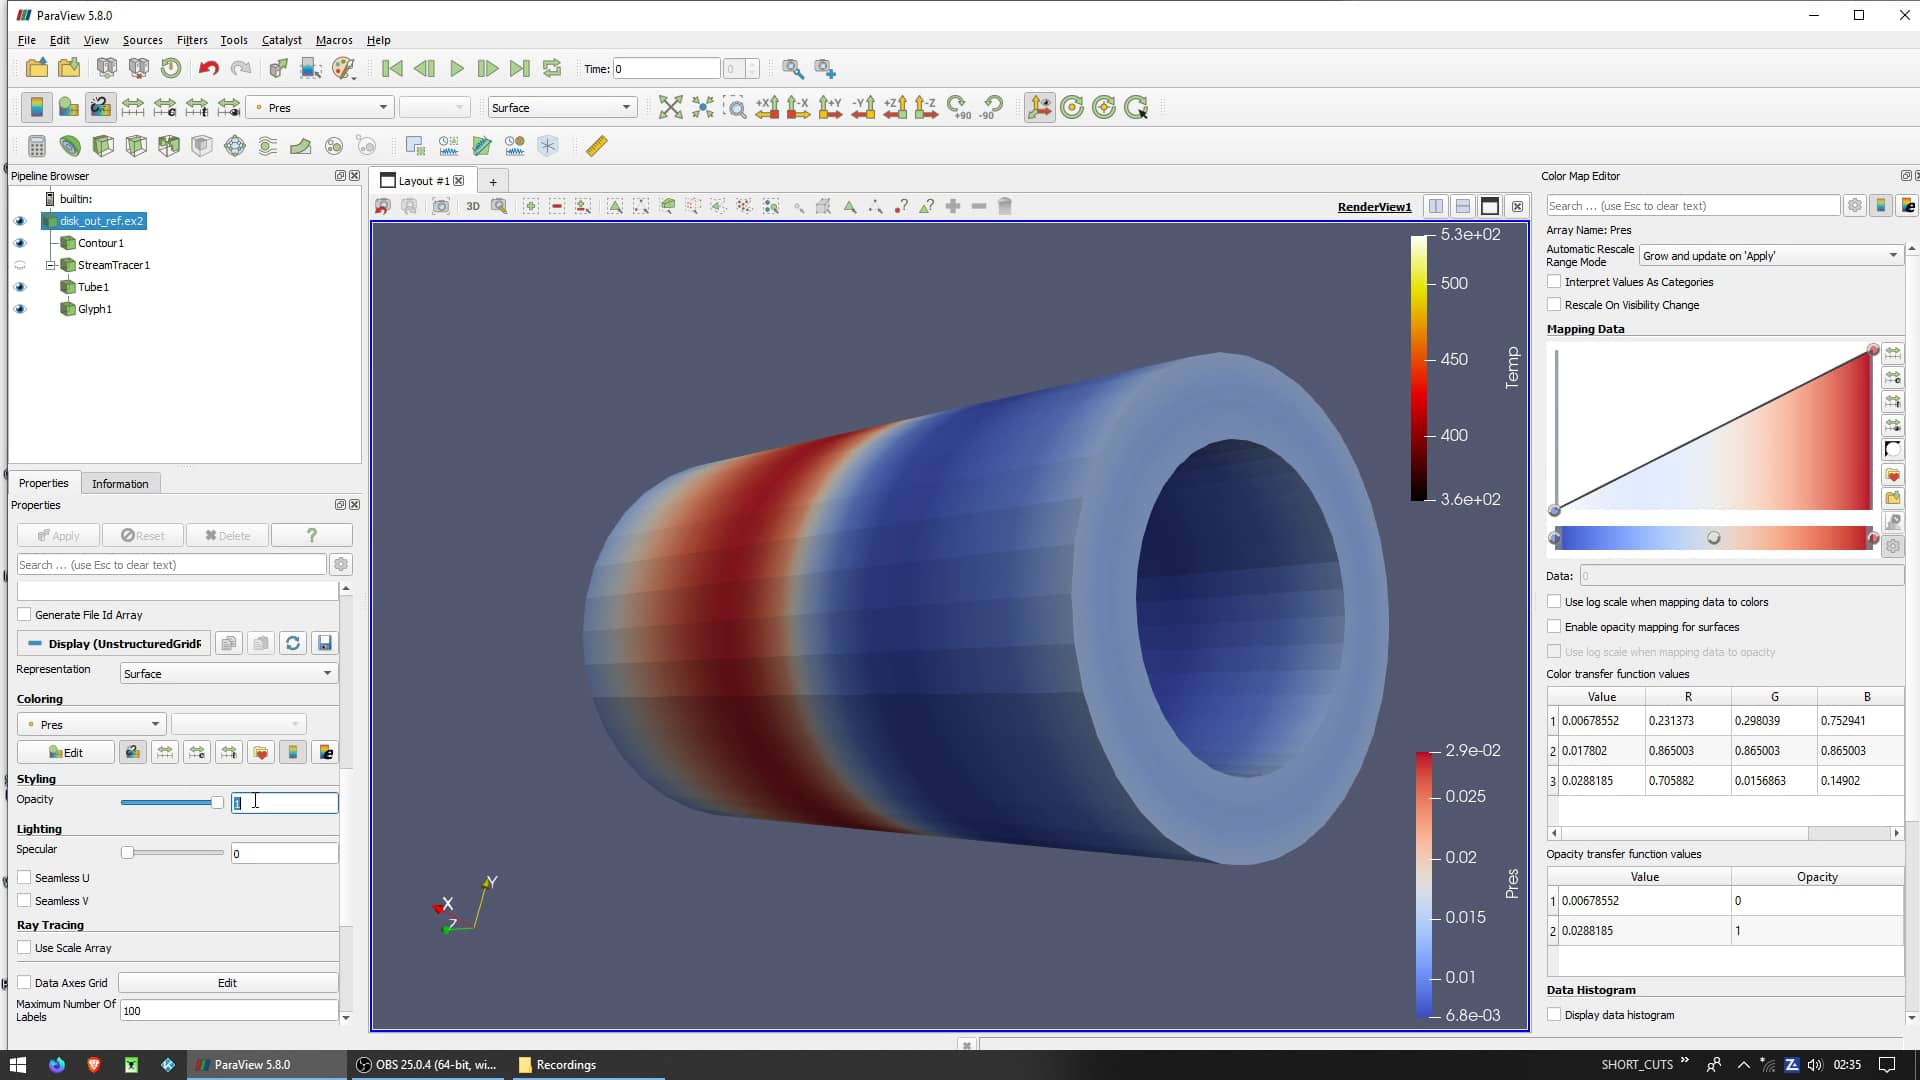1920x1080 pixels.
Task: Launch the Stream Tracer filter
Action: (x=268, y=145)
